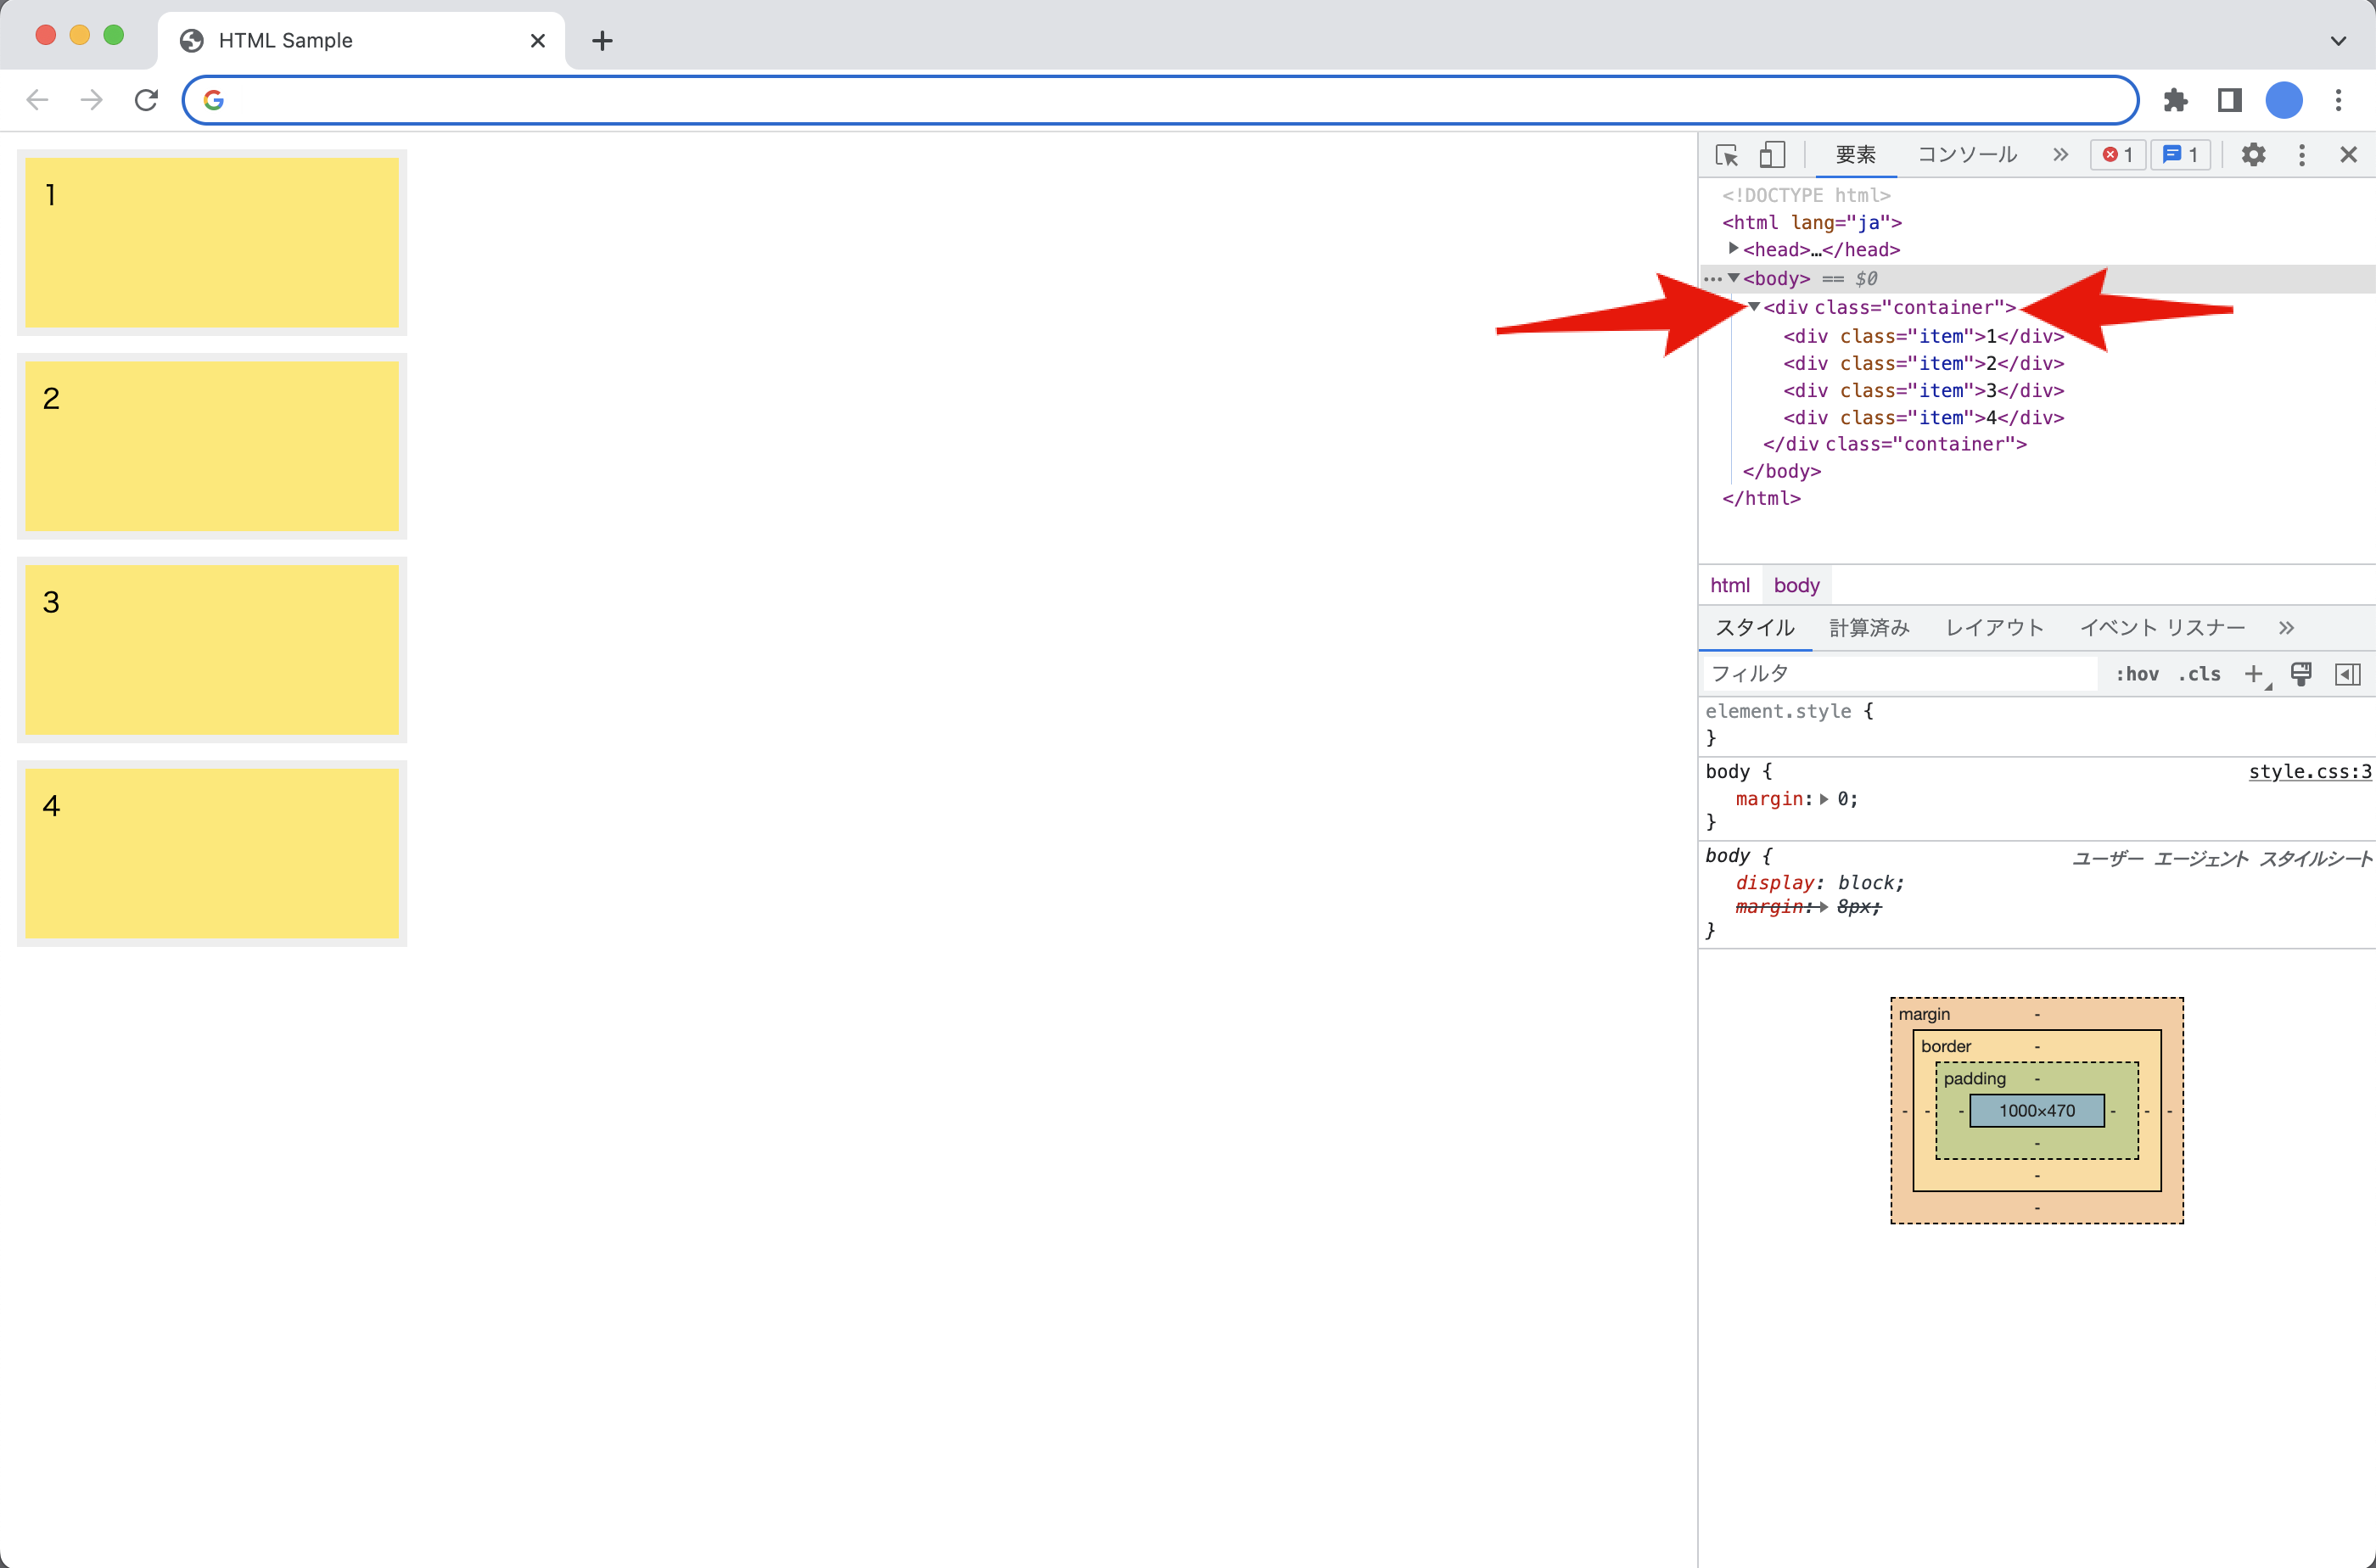
Task: Follow the style.css:3 source link
Action: 2309,771
